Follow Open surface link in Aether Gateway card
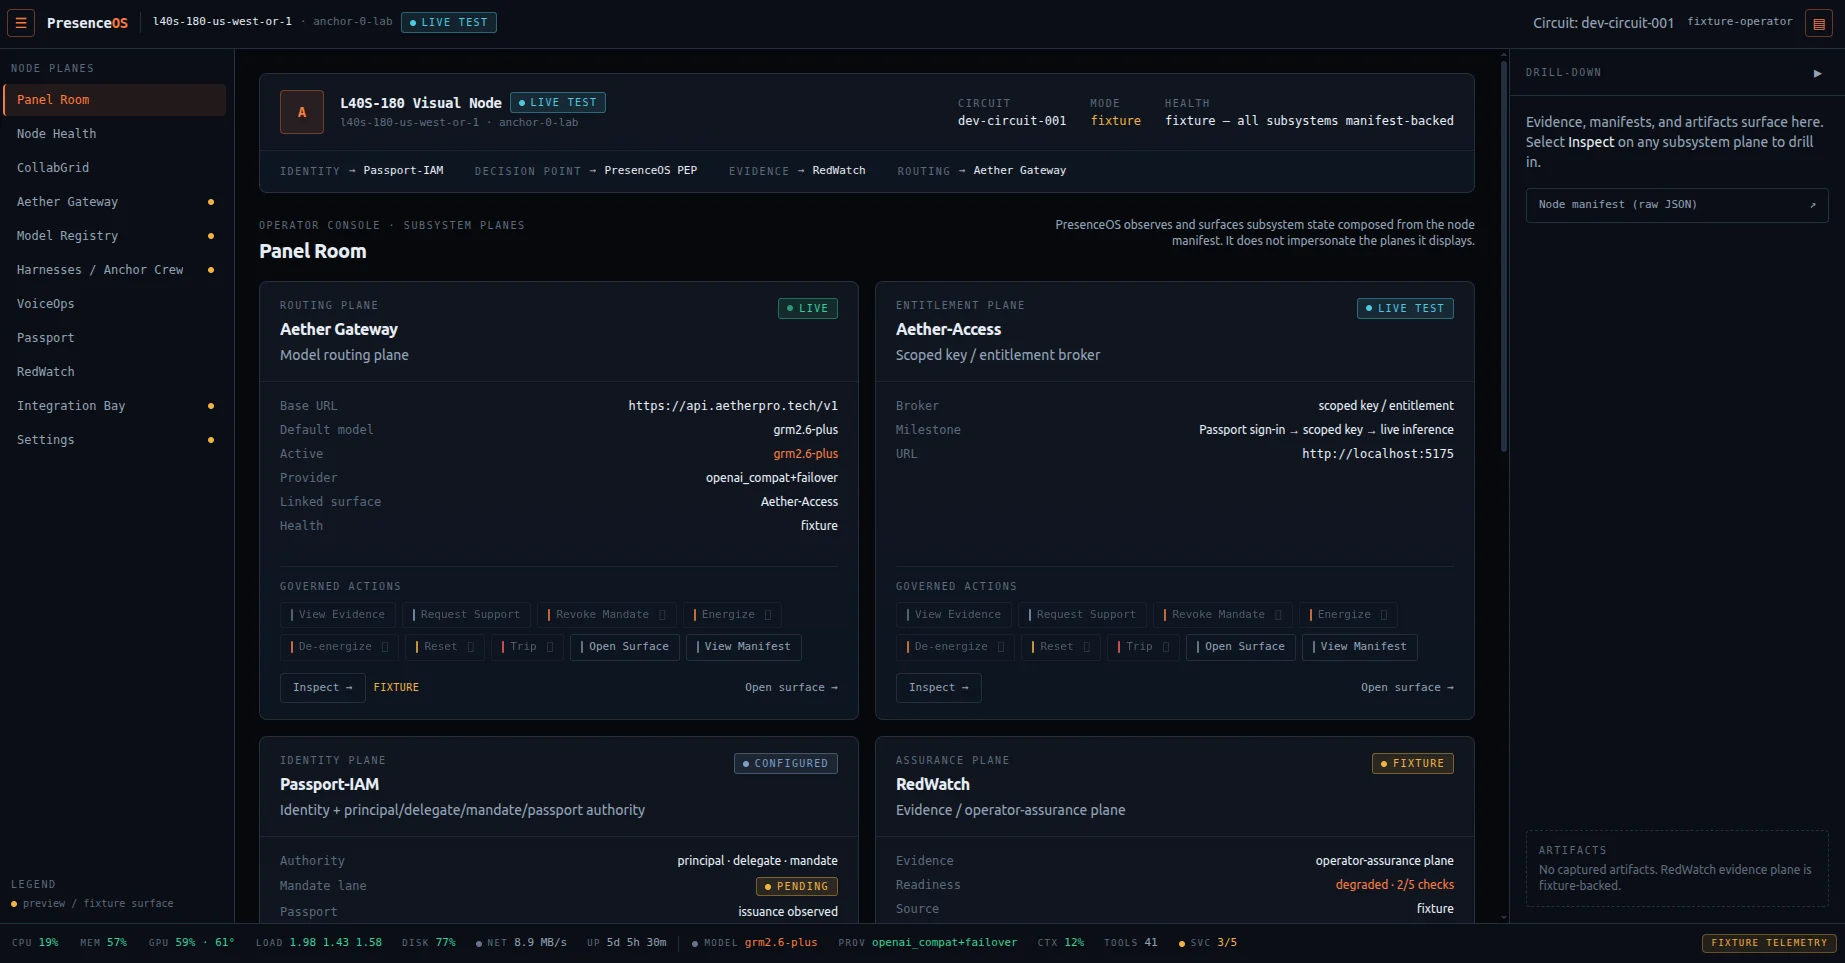Viewport: 1845px width, 963px height. (x=791, y=688)
